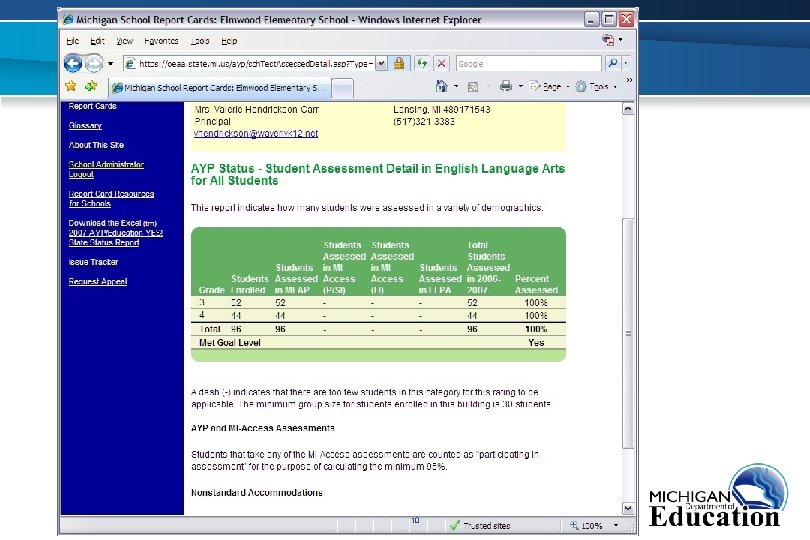Click the principal's email address link
The width and height of the screenshot is (810, 540).
point(256,134)
